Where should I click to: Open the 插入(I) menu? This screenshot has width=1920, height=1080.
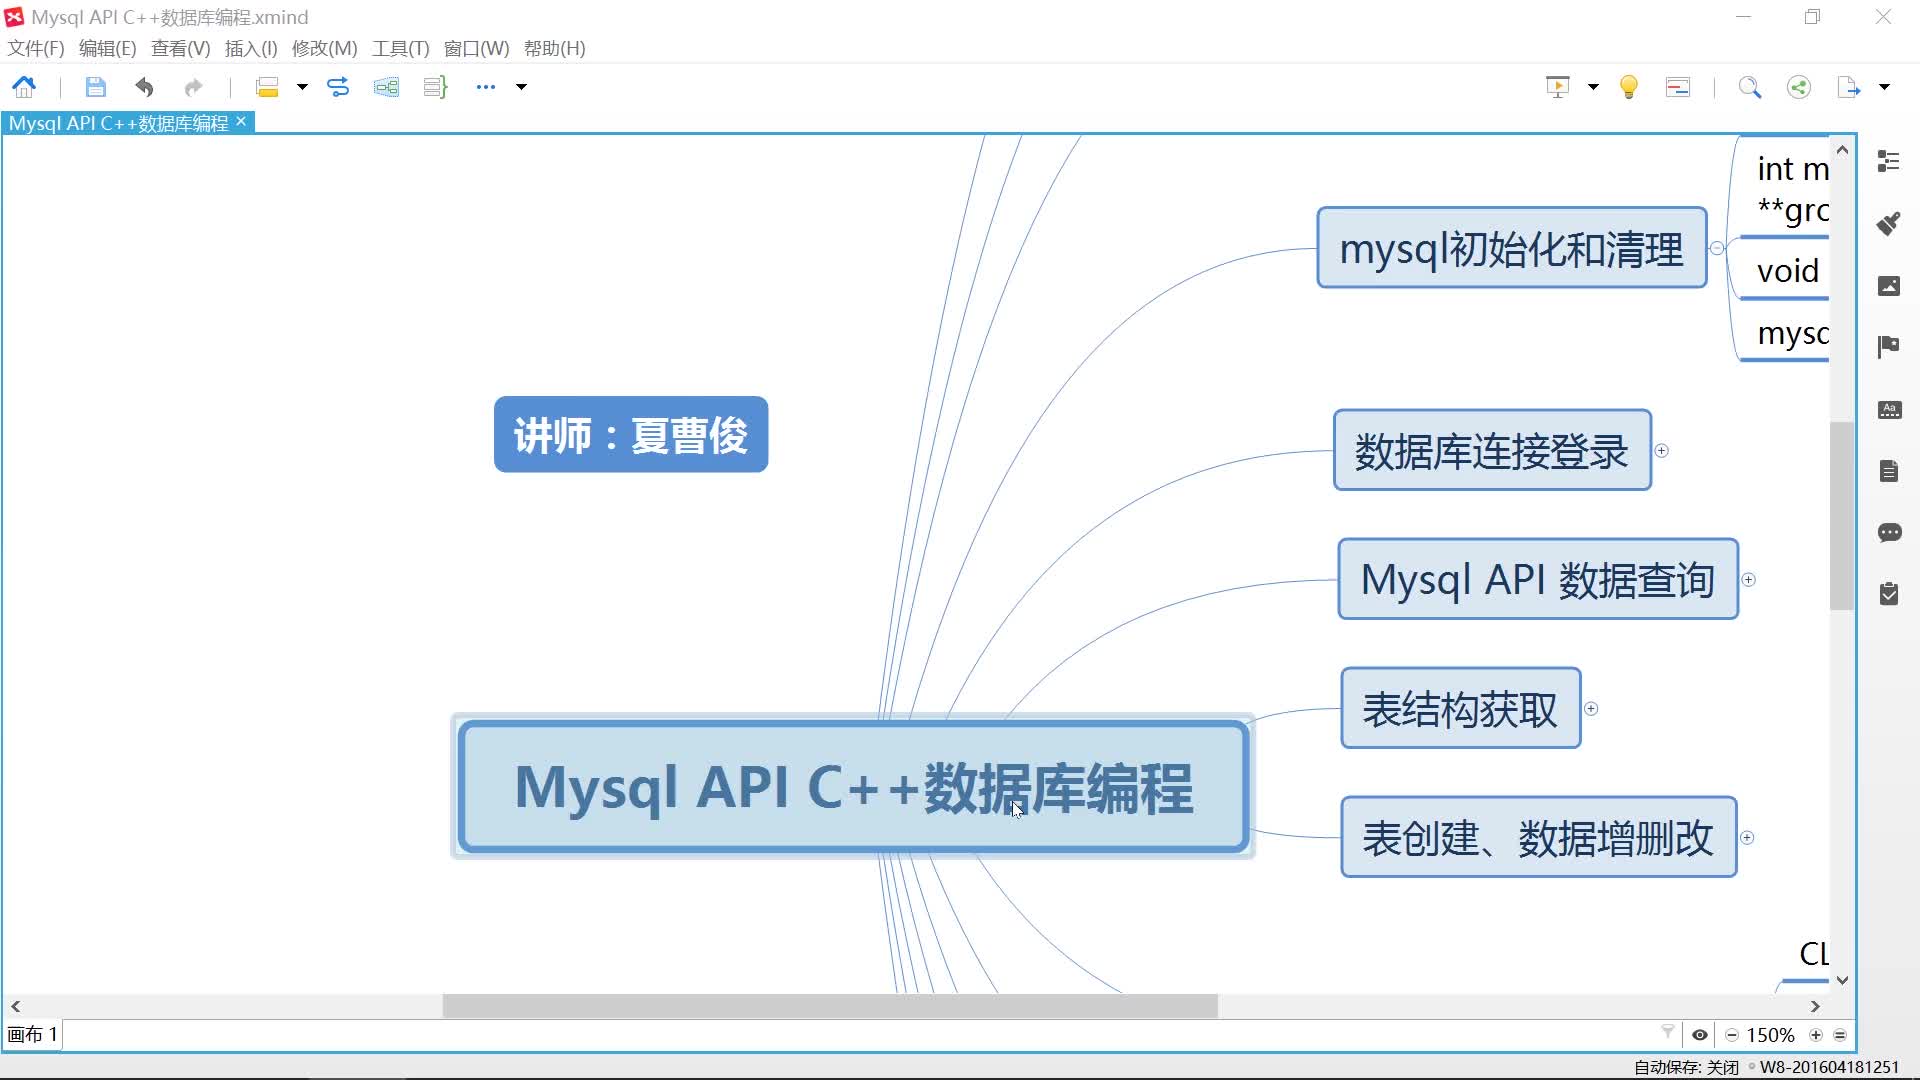coord(251,48)
